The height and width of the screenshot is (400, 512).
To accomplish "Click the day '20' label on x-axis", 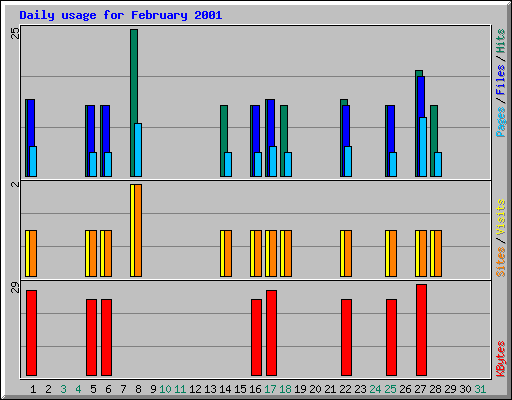I will pos(315,389).
